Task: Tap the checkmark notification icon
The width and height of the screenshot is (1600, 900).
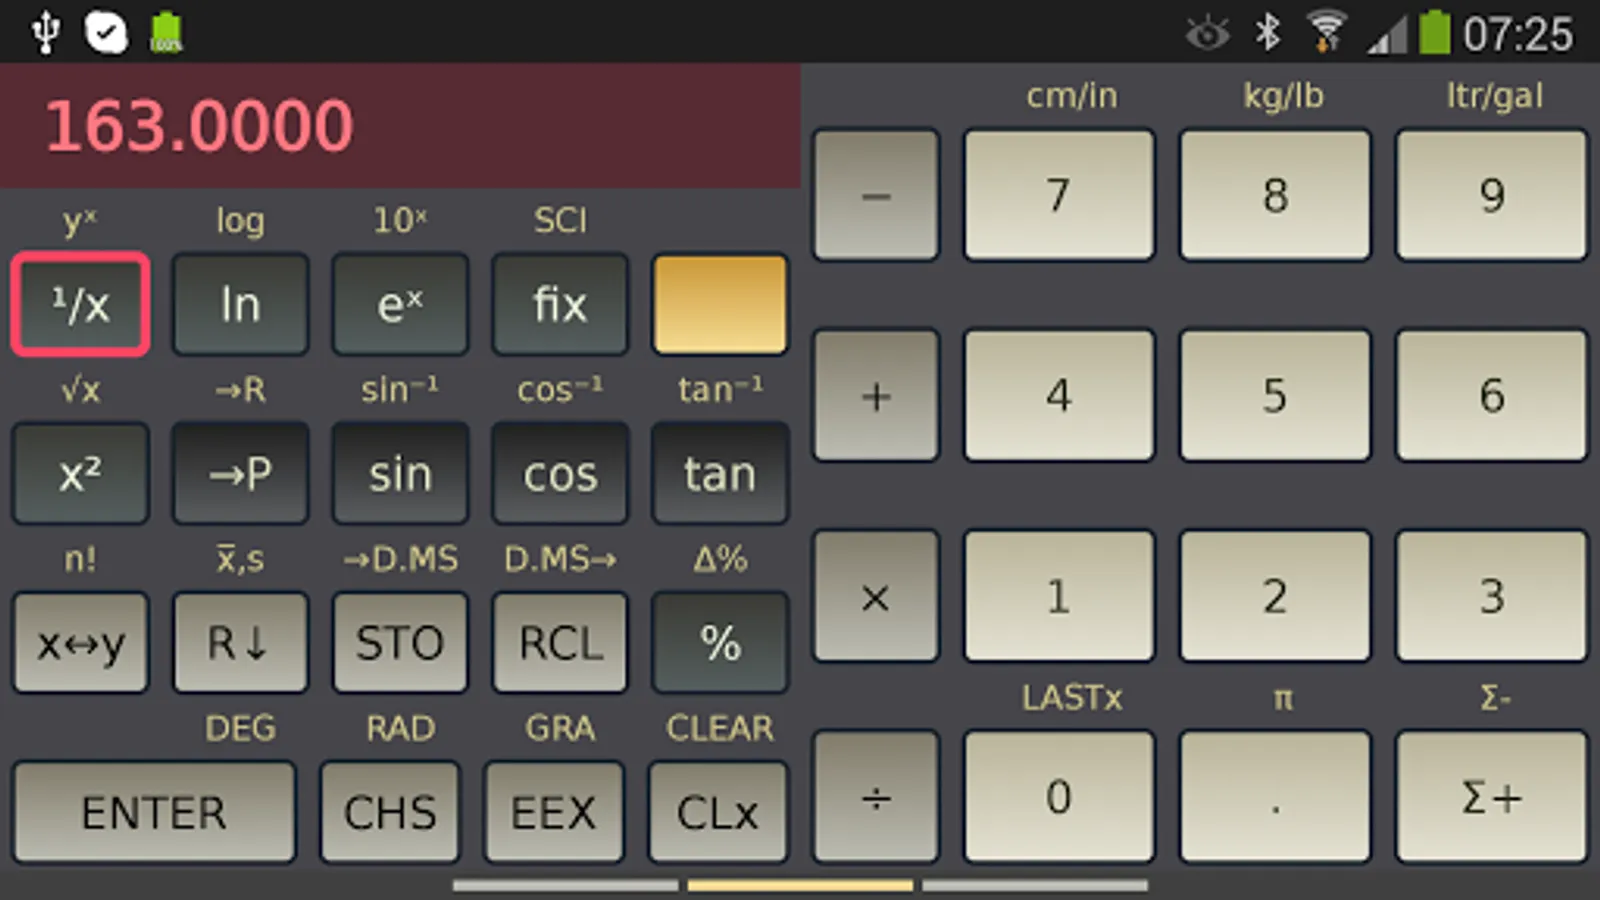Action: click(106, 32)
